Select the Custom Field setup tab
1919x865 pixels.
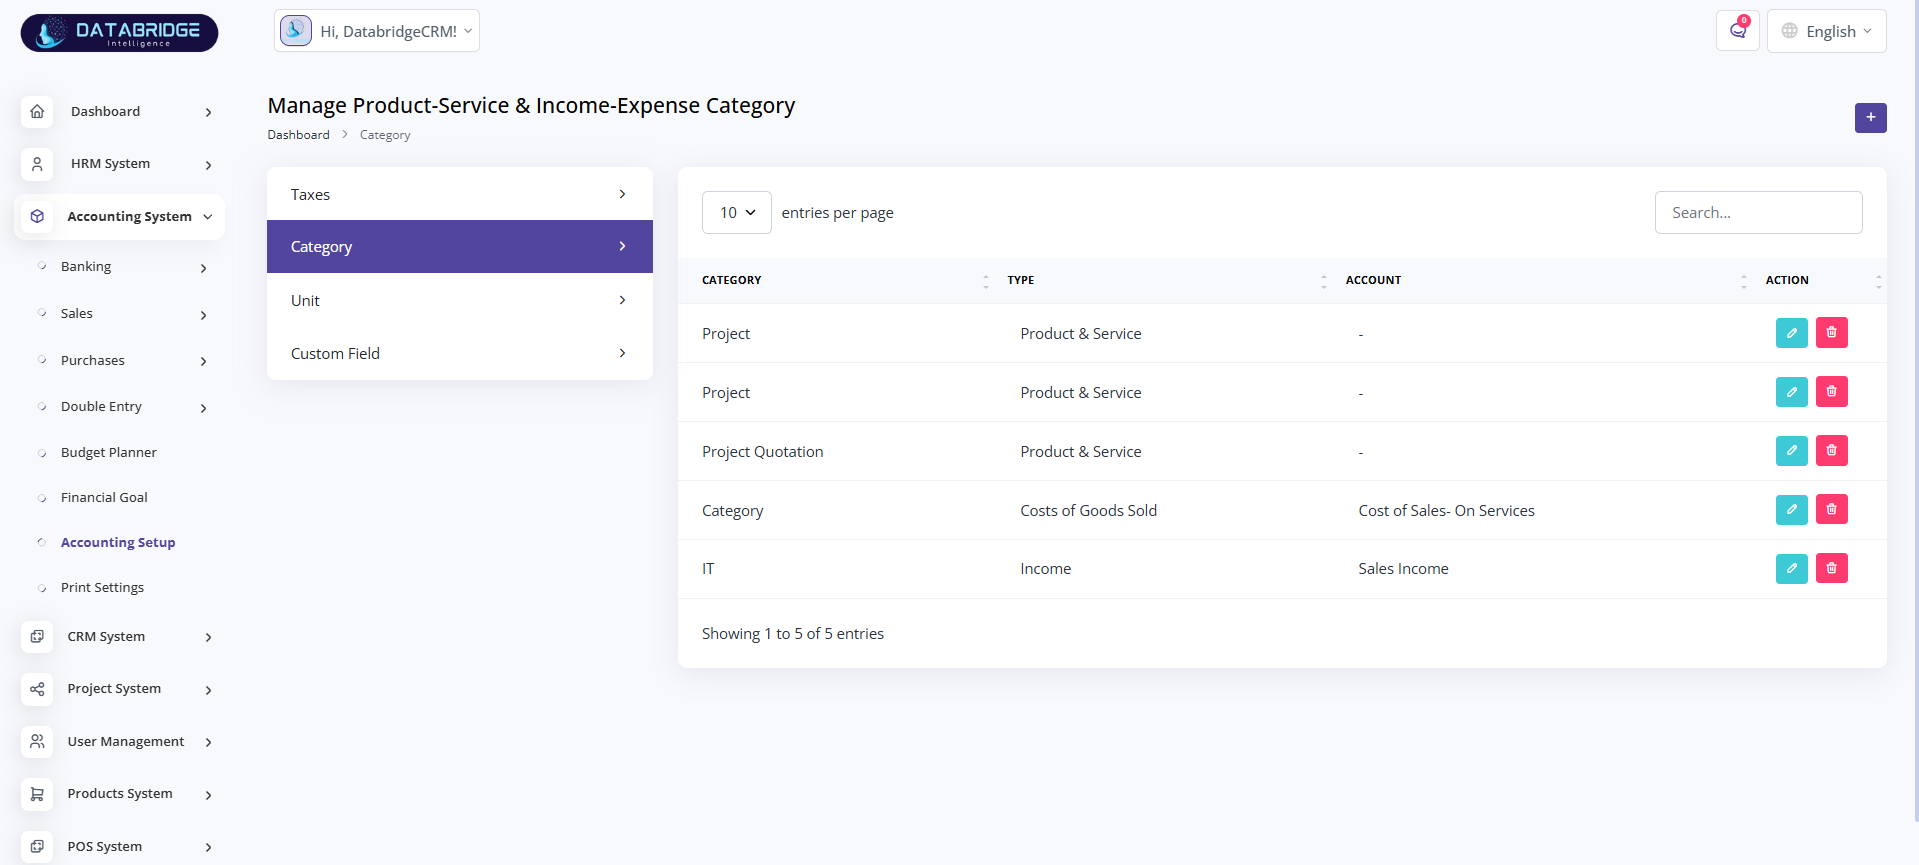tap(460, 353)
